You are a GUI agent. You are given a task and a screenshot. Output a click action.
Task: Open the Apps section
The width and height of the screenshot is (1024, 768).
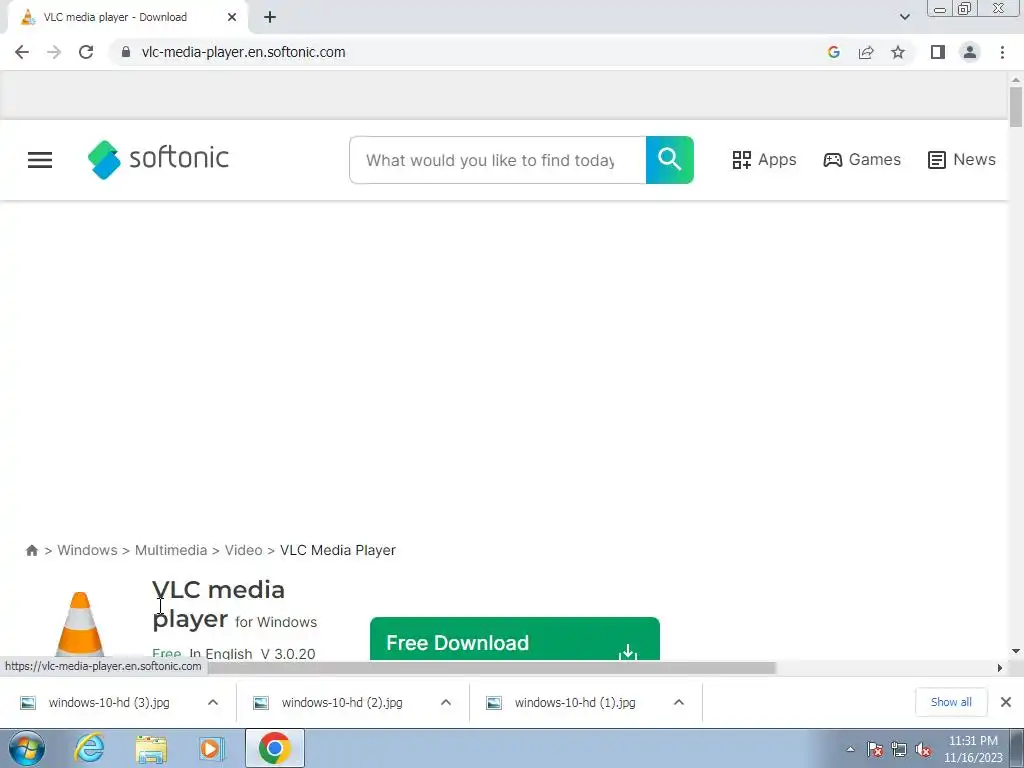click(x=764, y=160)
